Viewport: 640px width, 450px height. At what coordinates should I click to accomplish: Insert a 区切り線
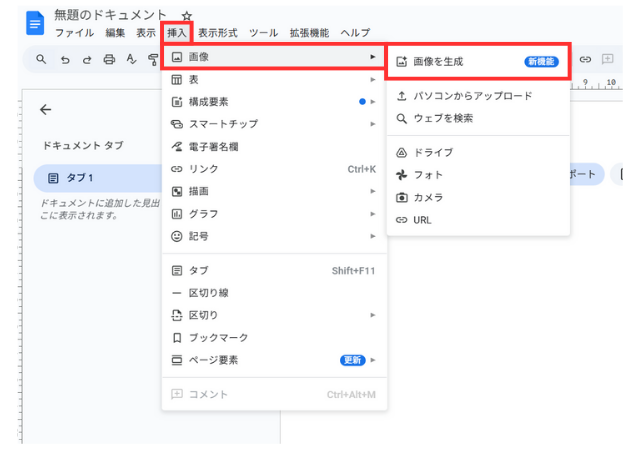[x=273, y=293]
